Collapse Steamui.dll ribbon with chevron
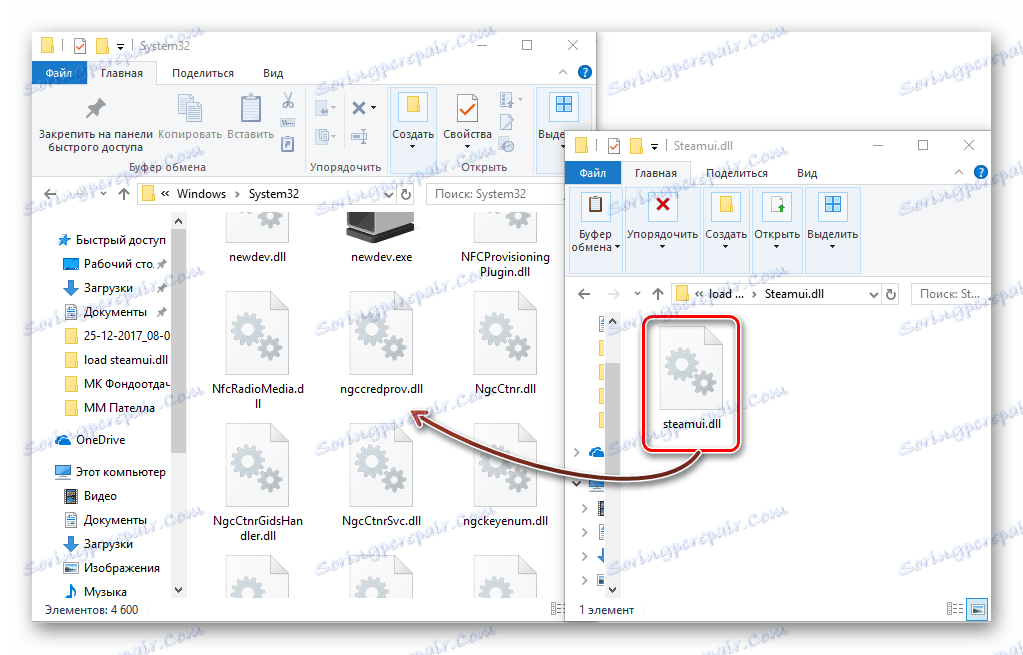Viewport: 1023px width, 655px height. click(958, 172)
